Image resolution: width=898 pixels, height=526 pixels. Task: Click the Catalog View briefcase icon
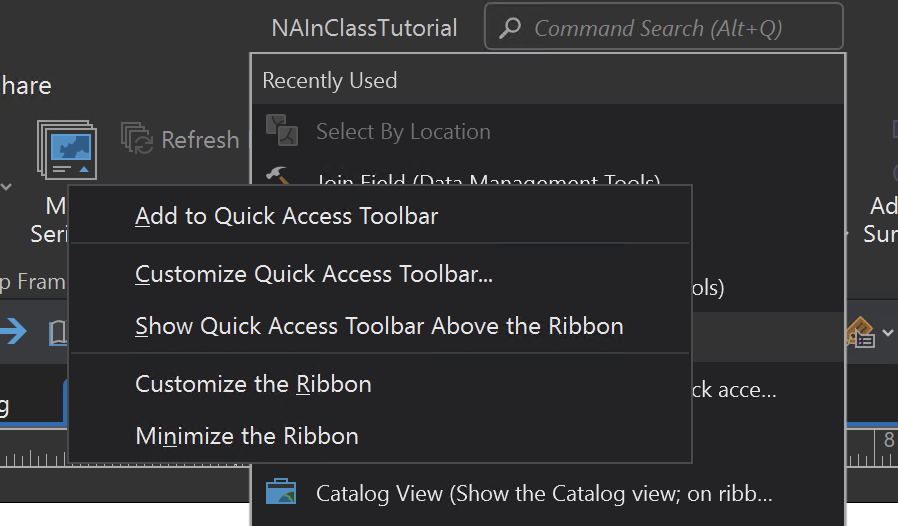[x=280, y=492]
